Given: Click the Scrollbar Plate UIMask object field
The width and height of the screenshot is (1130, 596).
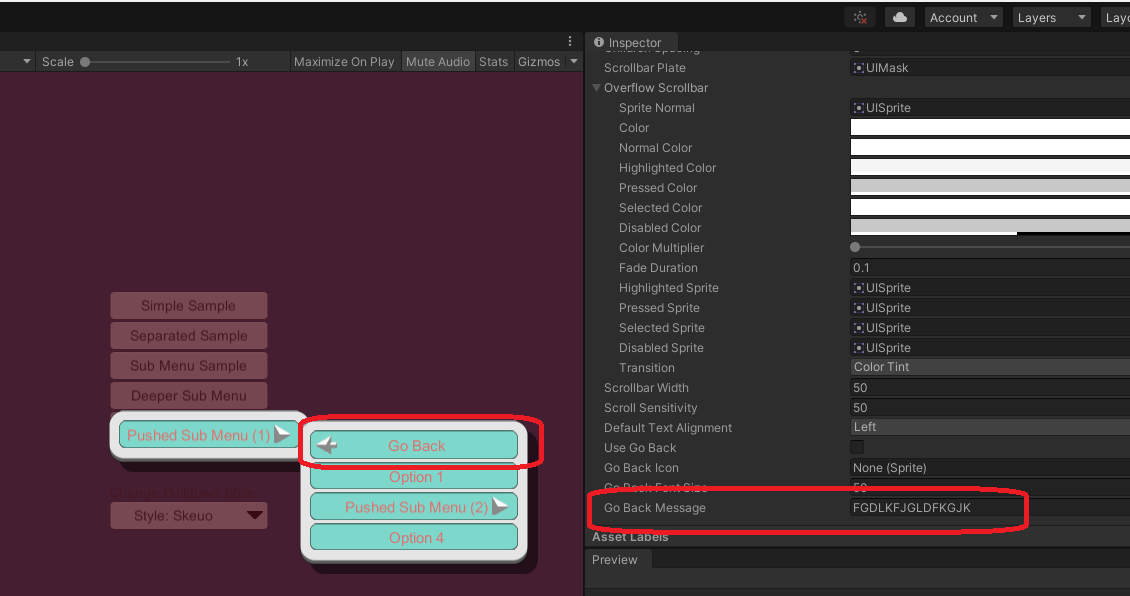Looking at the screenshot, I should tap(989, 68).
